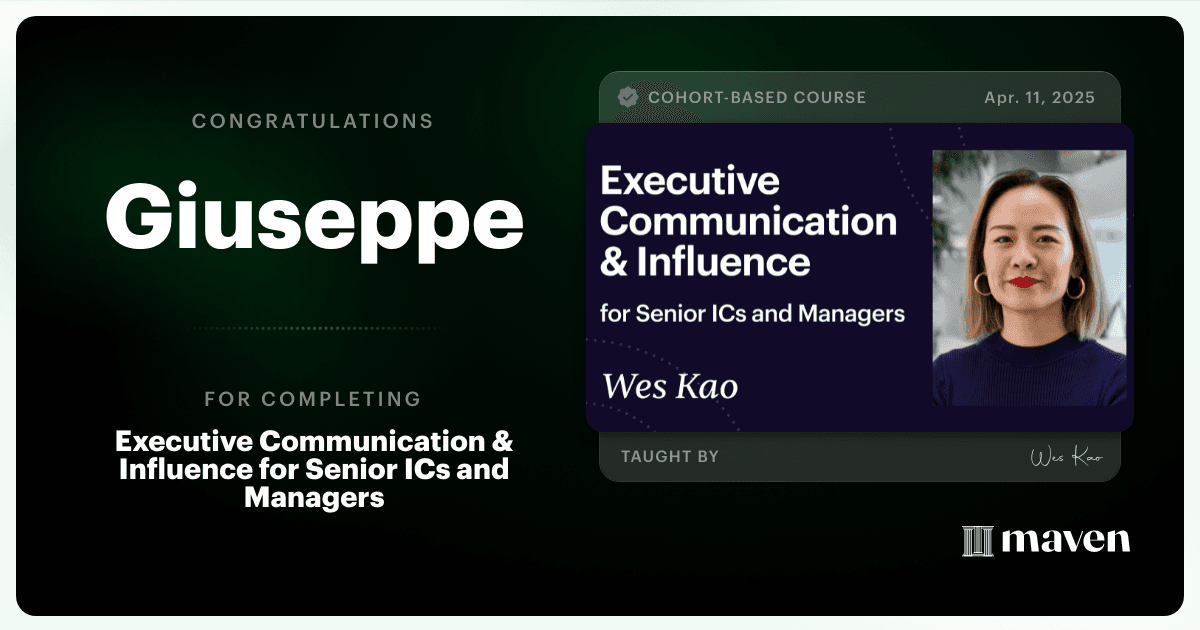
Task: Select the COHORT-BASED COURSE label
Action: 757,98
